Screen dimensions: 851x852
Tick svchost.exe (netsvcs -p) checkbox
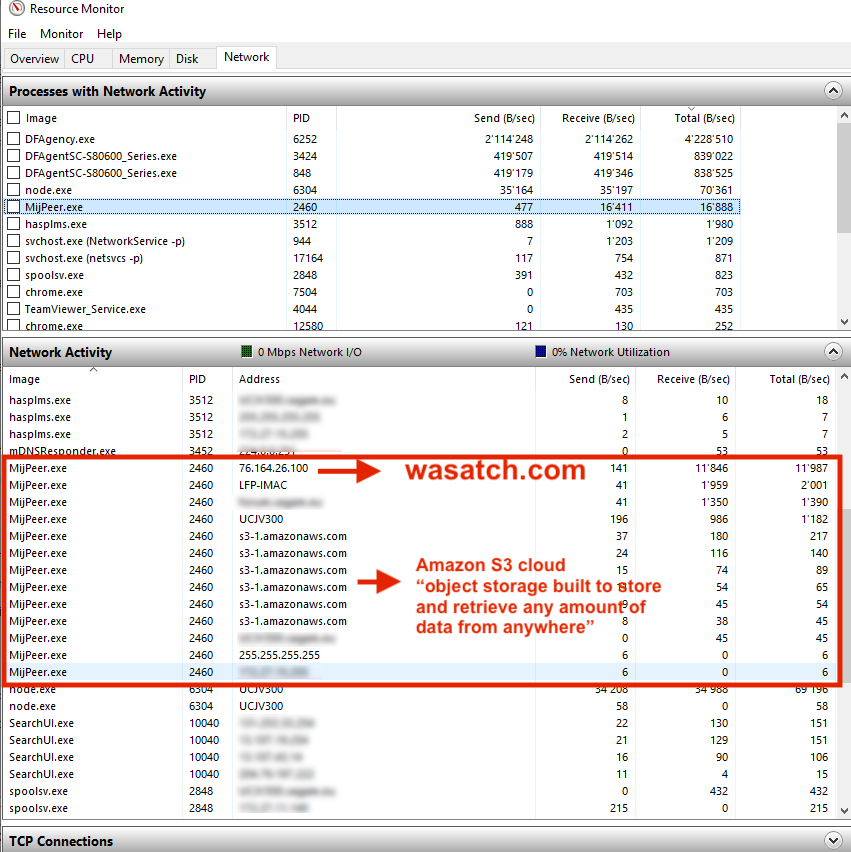click(x=14, y=258)
